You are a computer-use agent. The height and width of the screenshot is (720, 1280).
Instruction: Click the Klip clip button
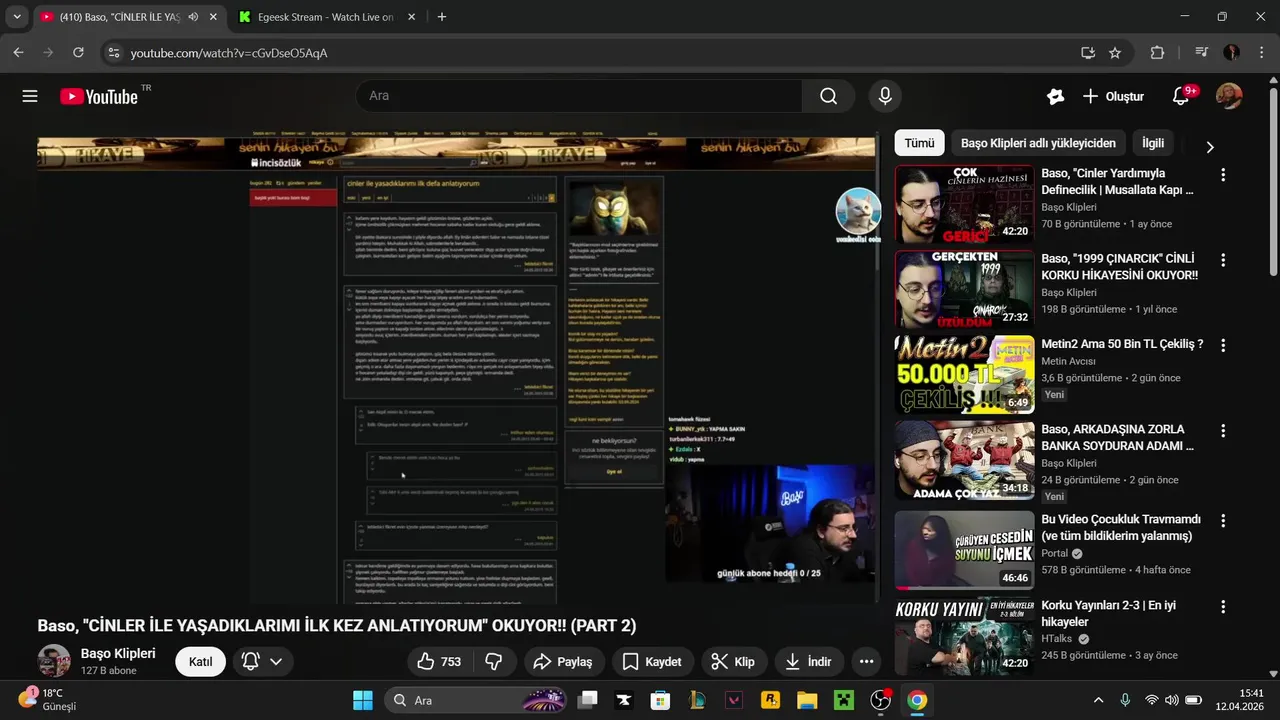point(732,661)
